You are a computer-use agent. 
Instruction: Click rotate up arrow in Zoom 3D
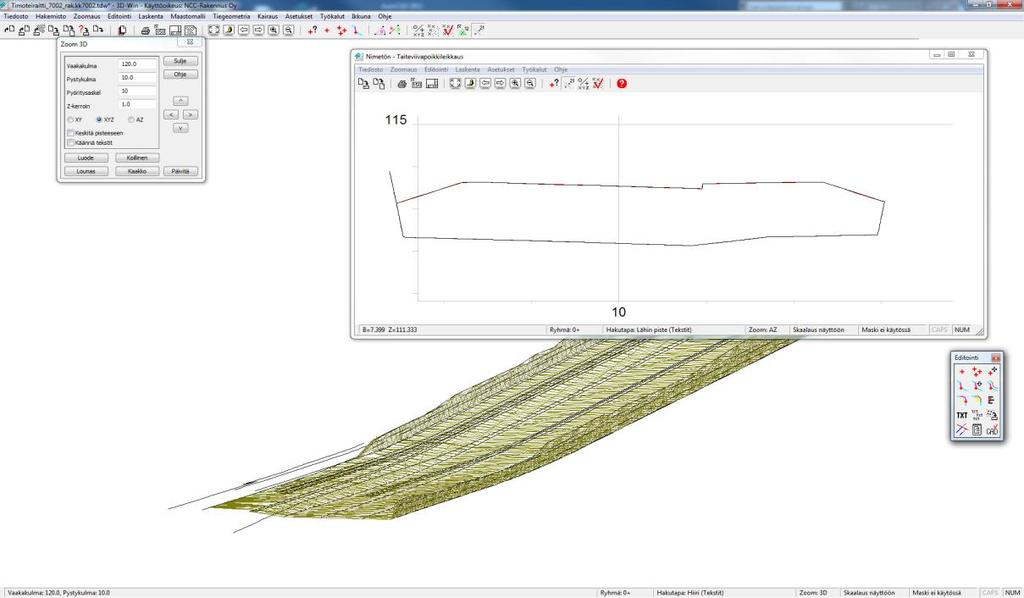181,101
